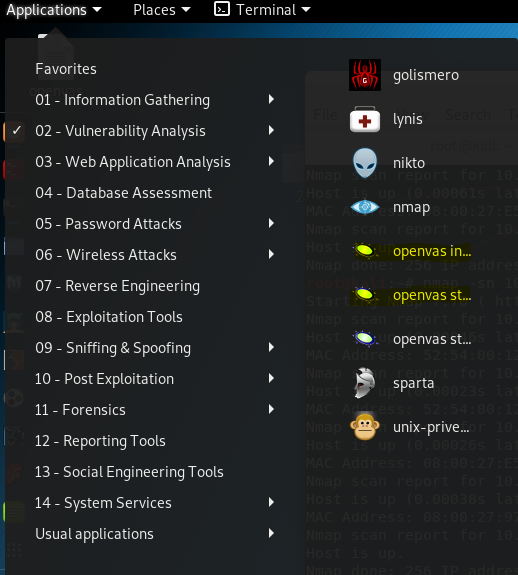The height and width of the screenshot is (575, 518).
Task: Expand 06 - Wireless Attacks submenu arrow
Action: point(271,254)
